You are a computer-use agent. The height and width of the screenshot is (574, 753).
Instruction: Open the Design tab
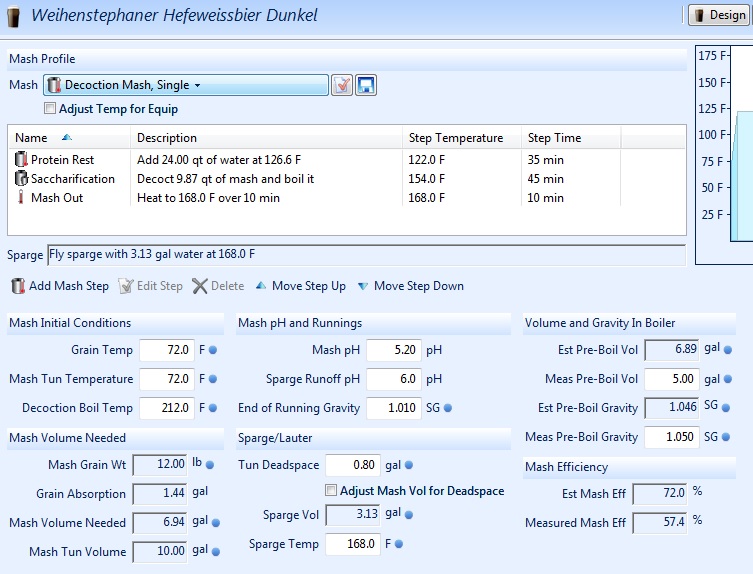720,15
